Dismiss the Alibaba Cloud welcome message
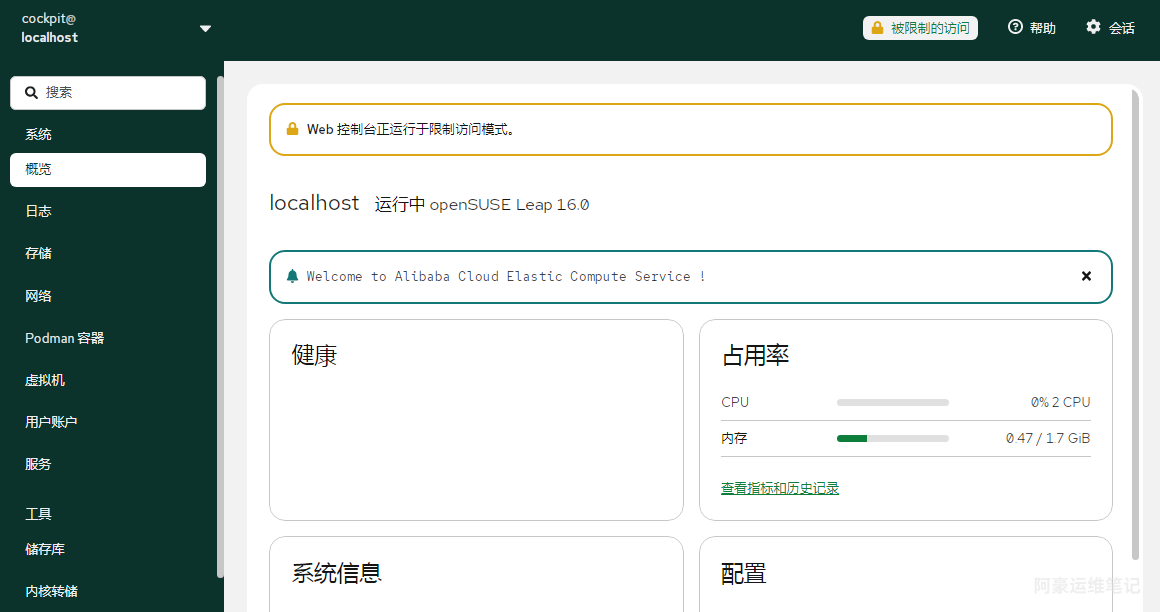Image resolution: width=1160 pixels, height=612 pixels. pyautogui.click(x=1086, y=276)
